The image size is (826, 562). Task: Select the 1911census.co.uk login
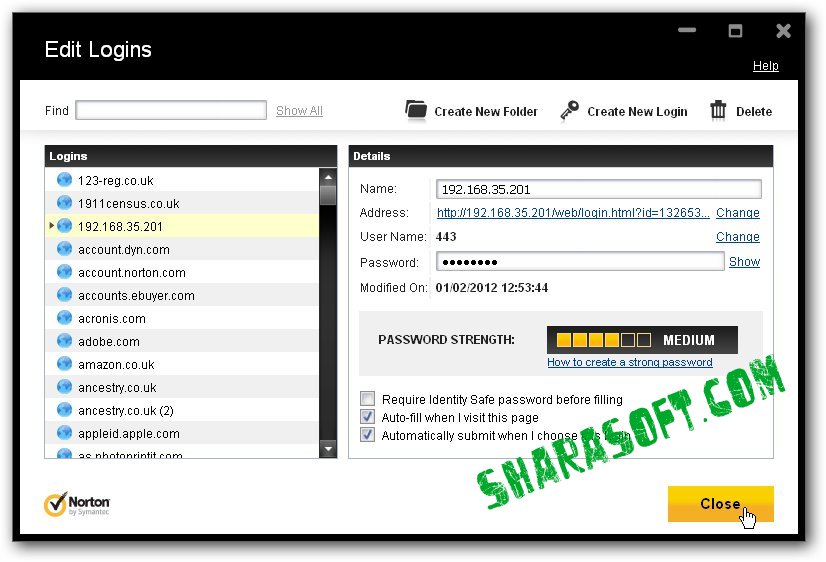click(182, 203)
